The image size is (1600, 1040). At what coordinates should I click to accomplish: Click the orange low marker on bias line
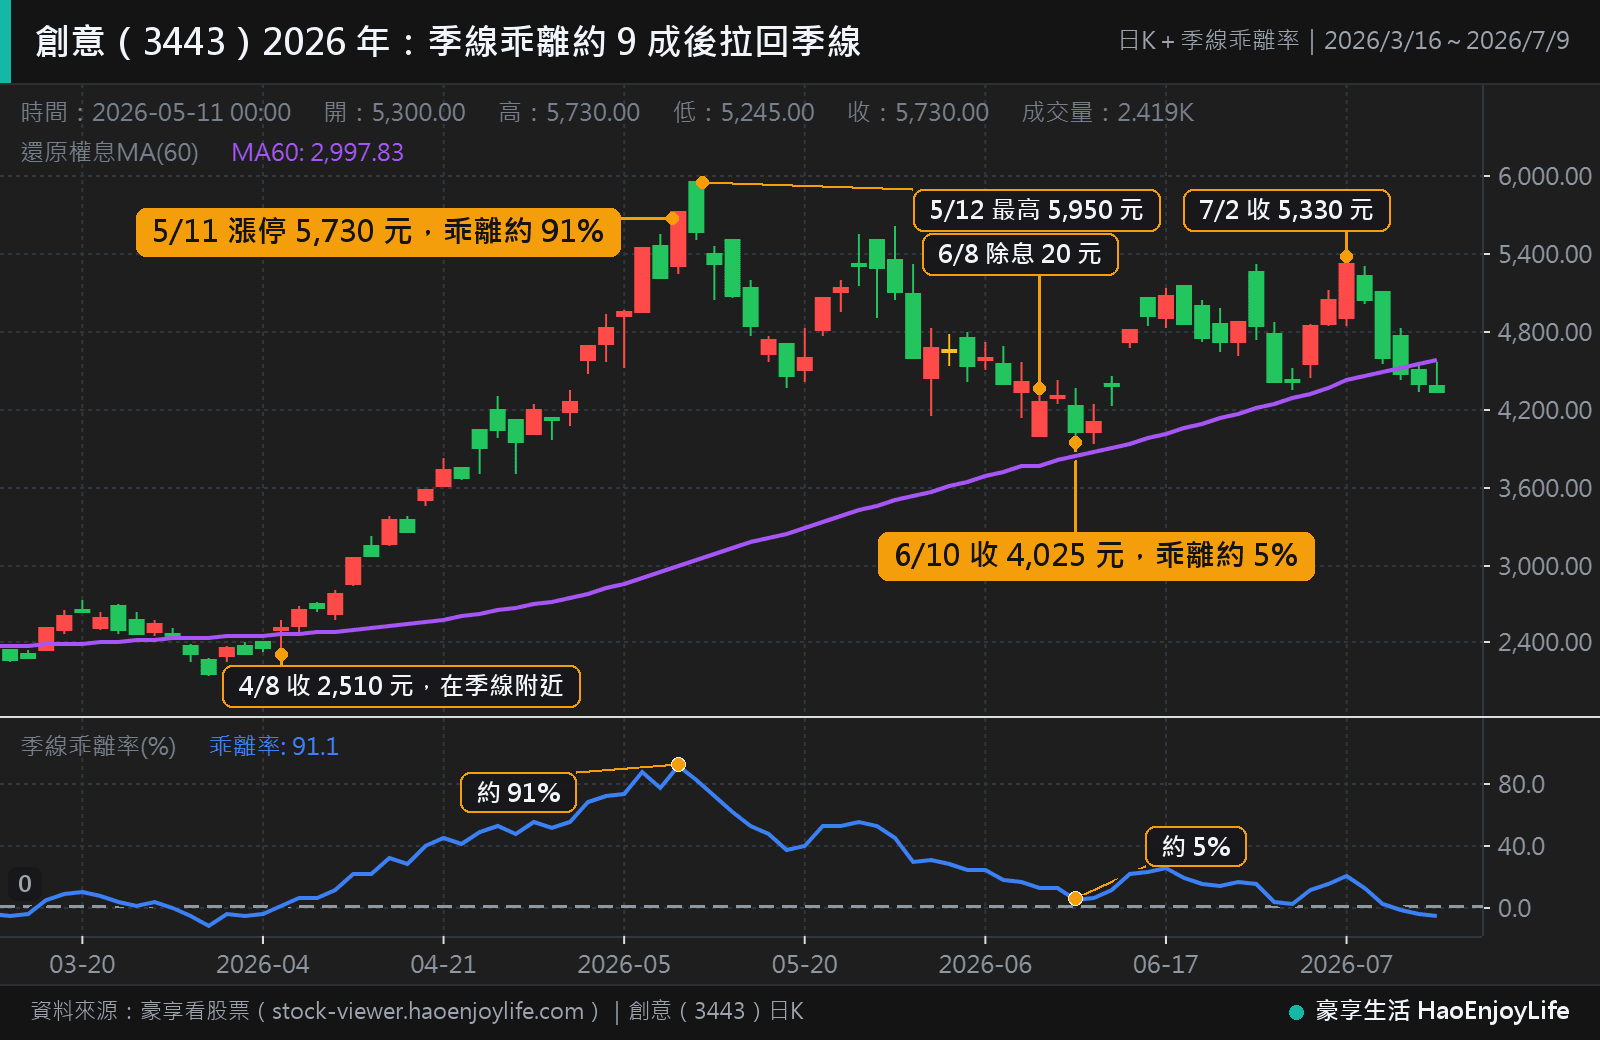click(x=1075, y=899)
